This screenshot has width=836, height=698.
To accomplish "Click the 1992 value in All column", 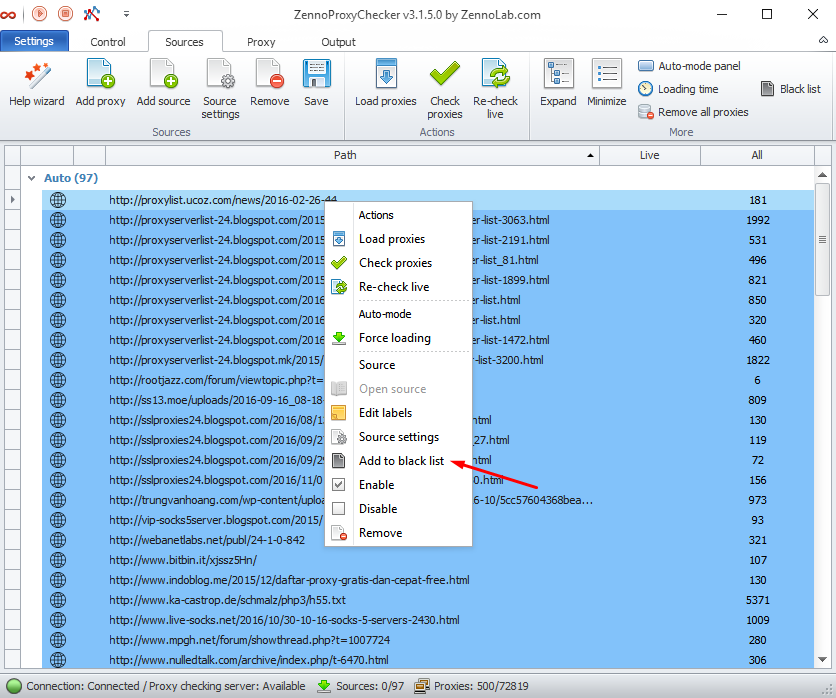I will coord(758,220).
